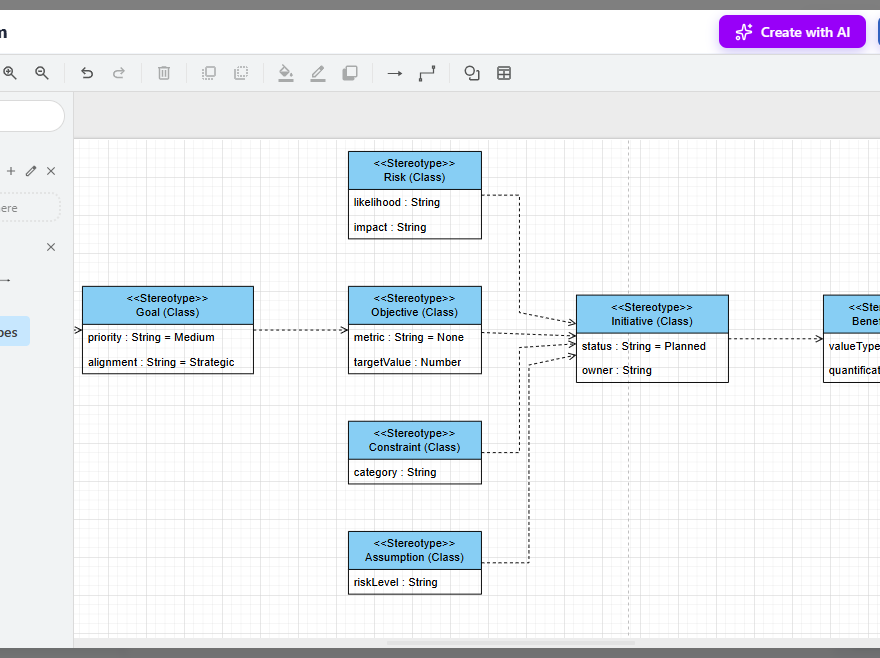Close the sidebar panel with the X

50,247
